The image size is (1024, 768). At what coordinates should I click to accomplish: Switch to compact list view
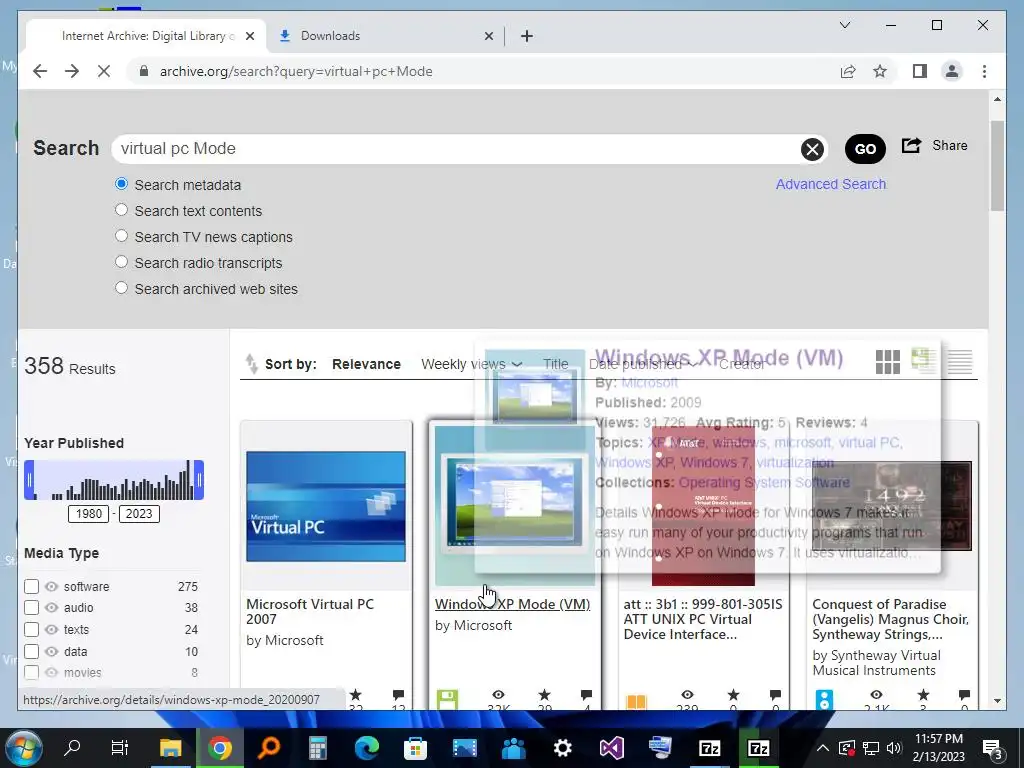[960, 361]
